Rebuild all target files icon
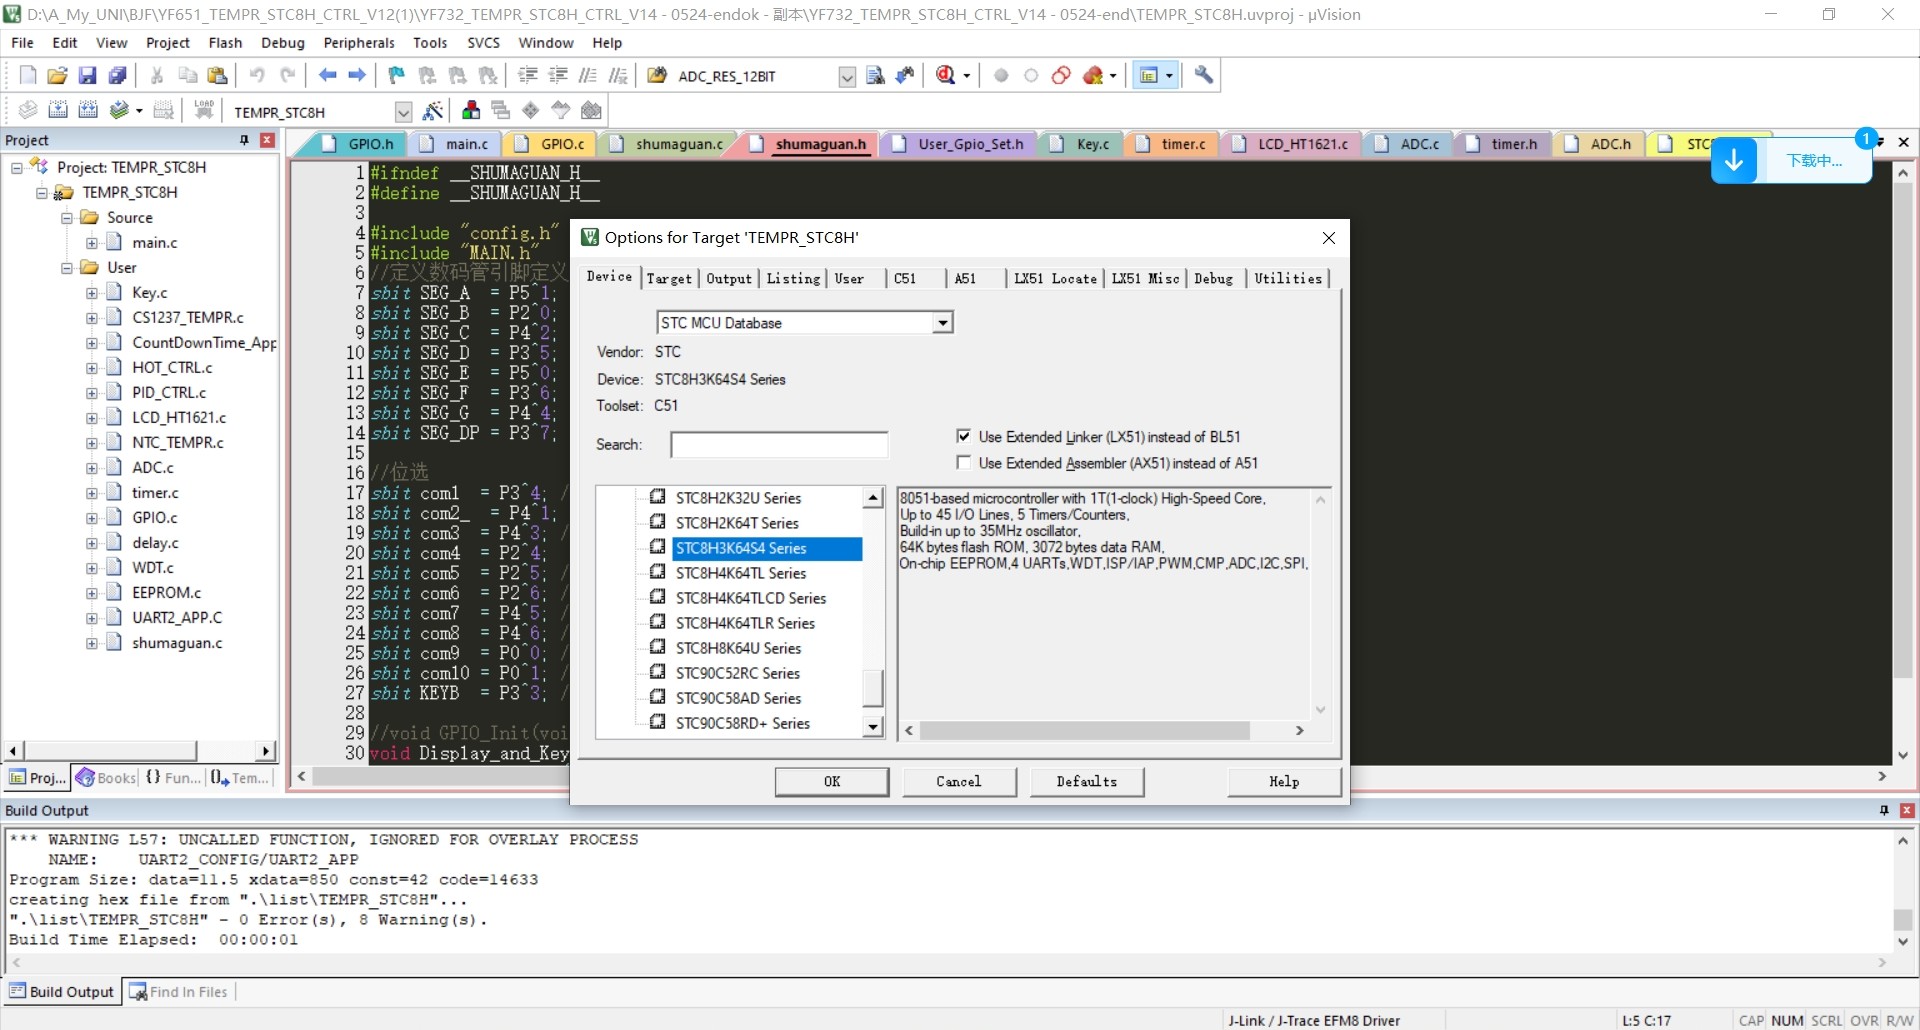This screenshot has width=1920, height=1030. coord(88,111)
